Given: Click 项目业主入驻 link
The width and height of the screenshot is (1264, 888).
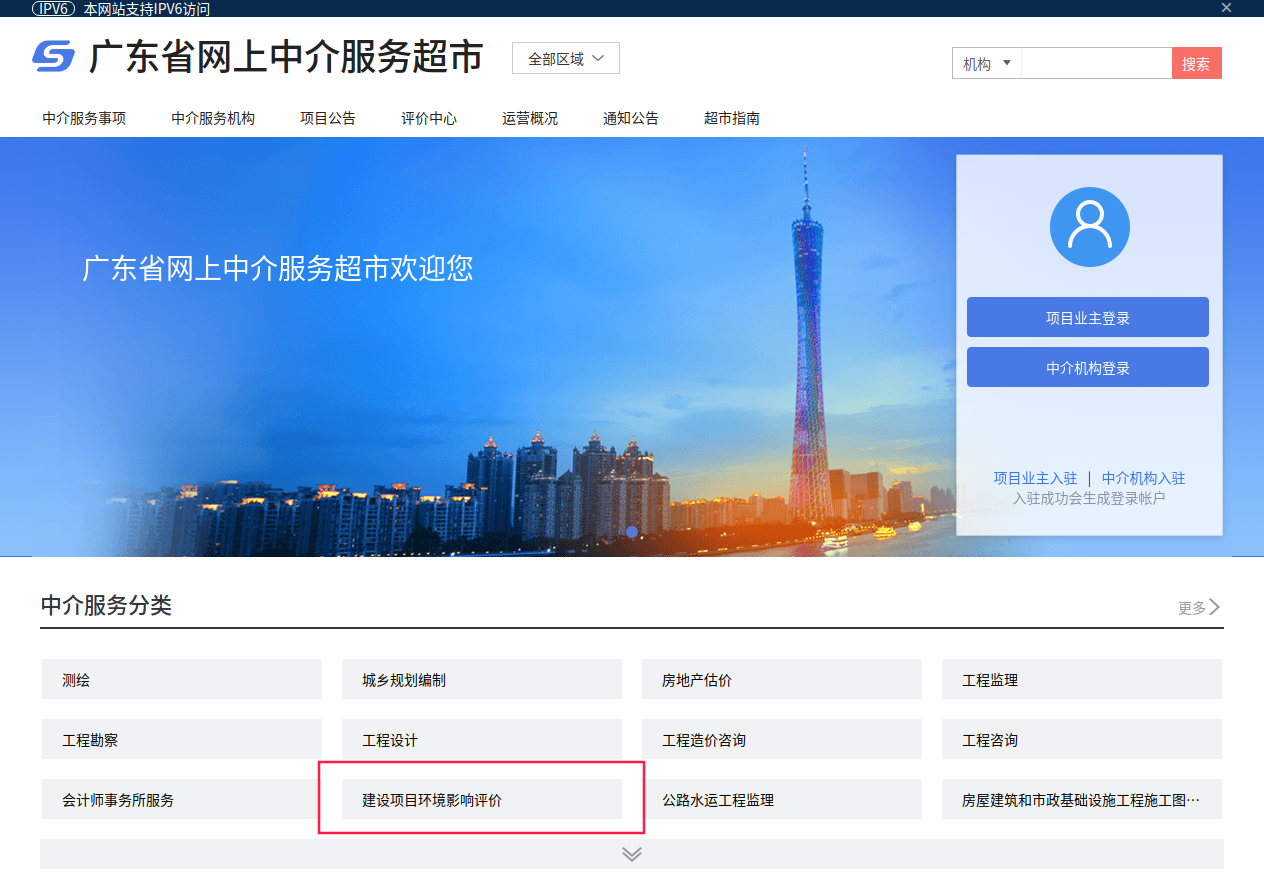Looking at the screenshot, I should (x=1035, y=478).
